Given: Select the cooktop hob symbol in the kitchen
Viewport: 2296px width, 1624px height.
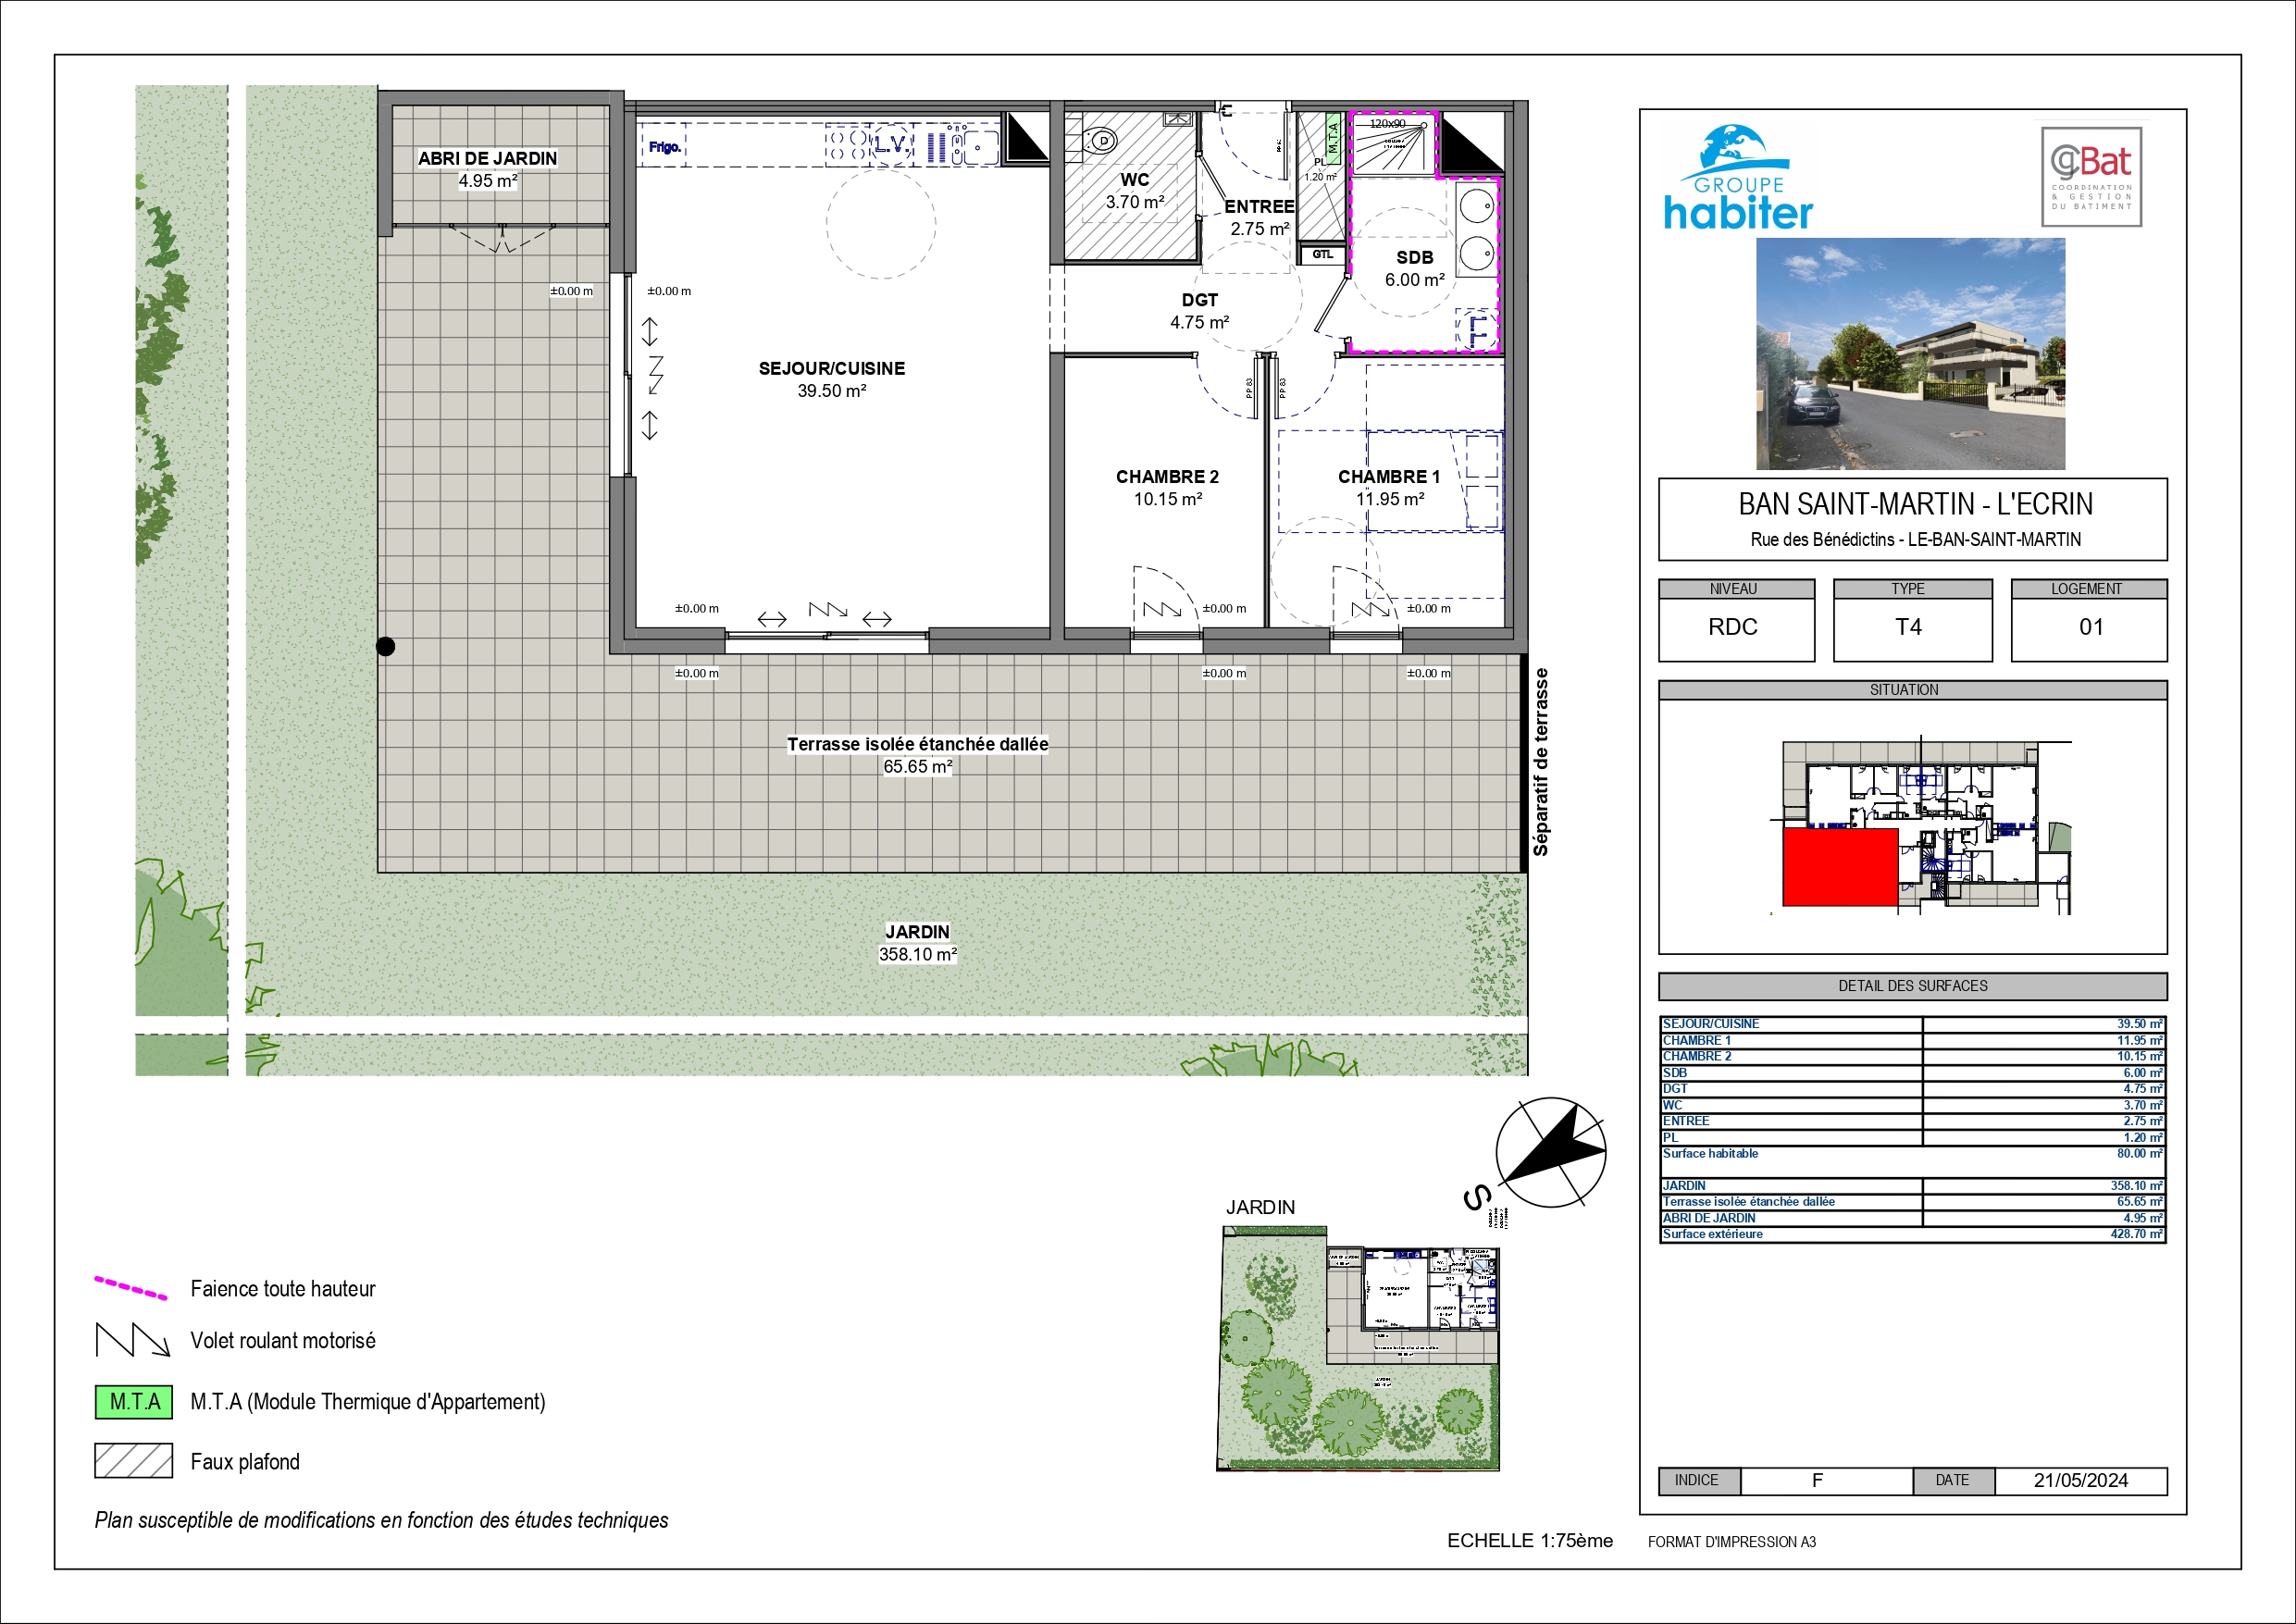Looking at the screenshot, I should coord(848,146).
